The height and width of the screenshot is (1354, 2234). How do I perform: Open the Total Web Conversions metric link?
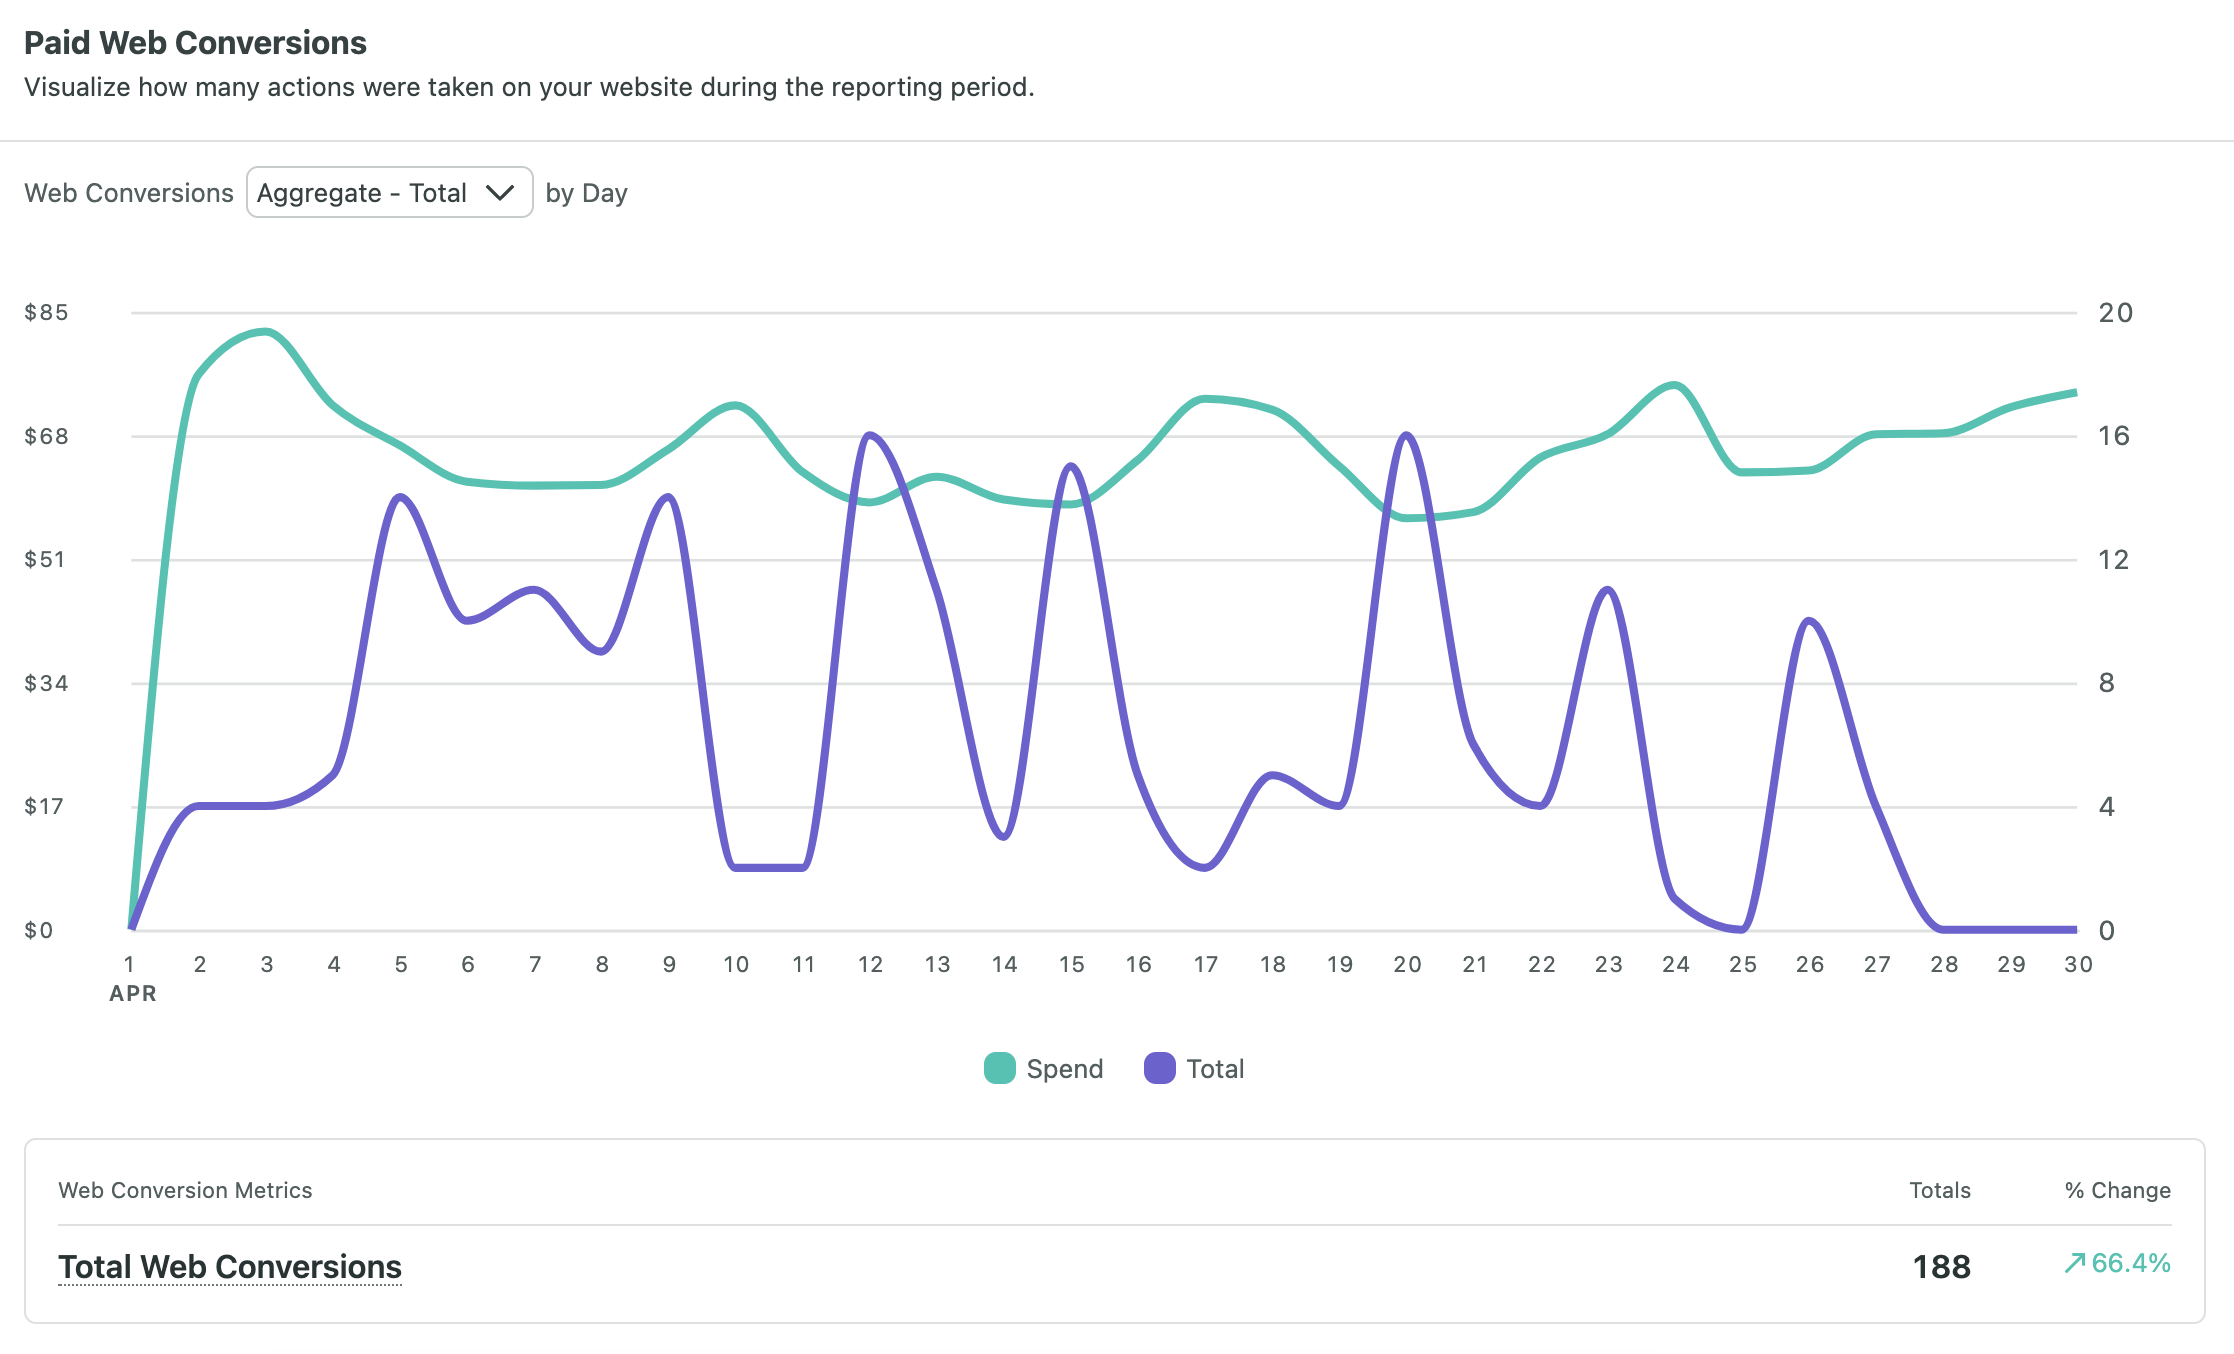(x=231, y=1266)
